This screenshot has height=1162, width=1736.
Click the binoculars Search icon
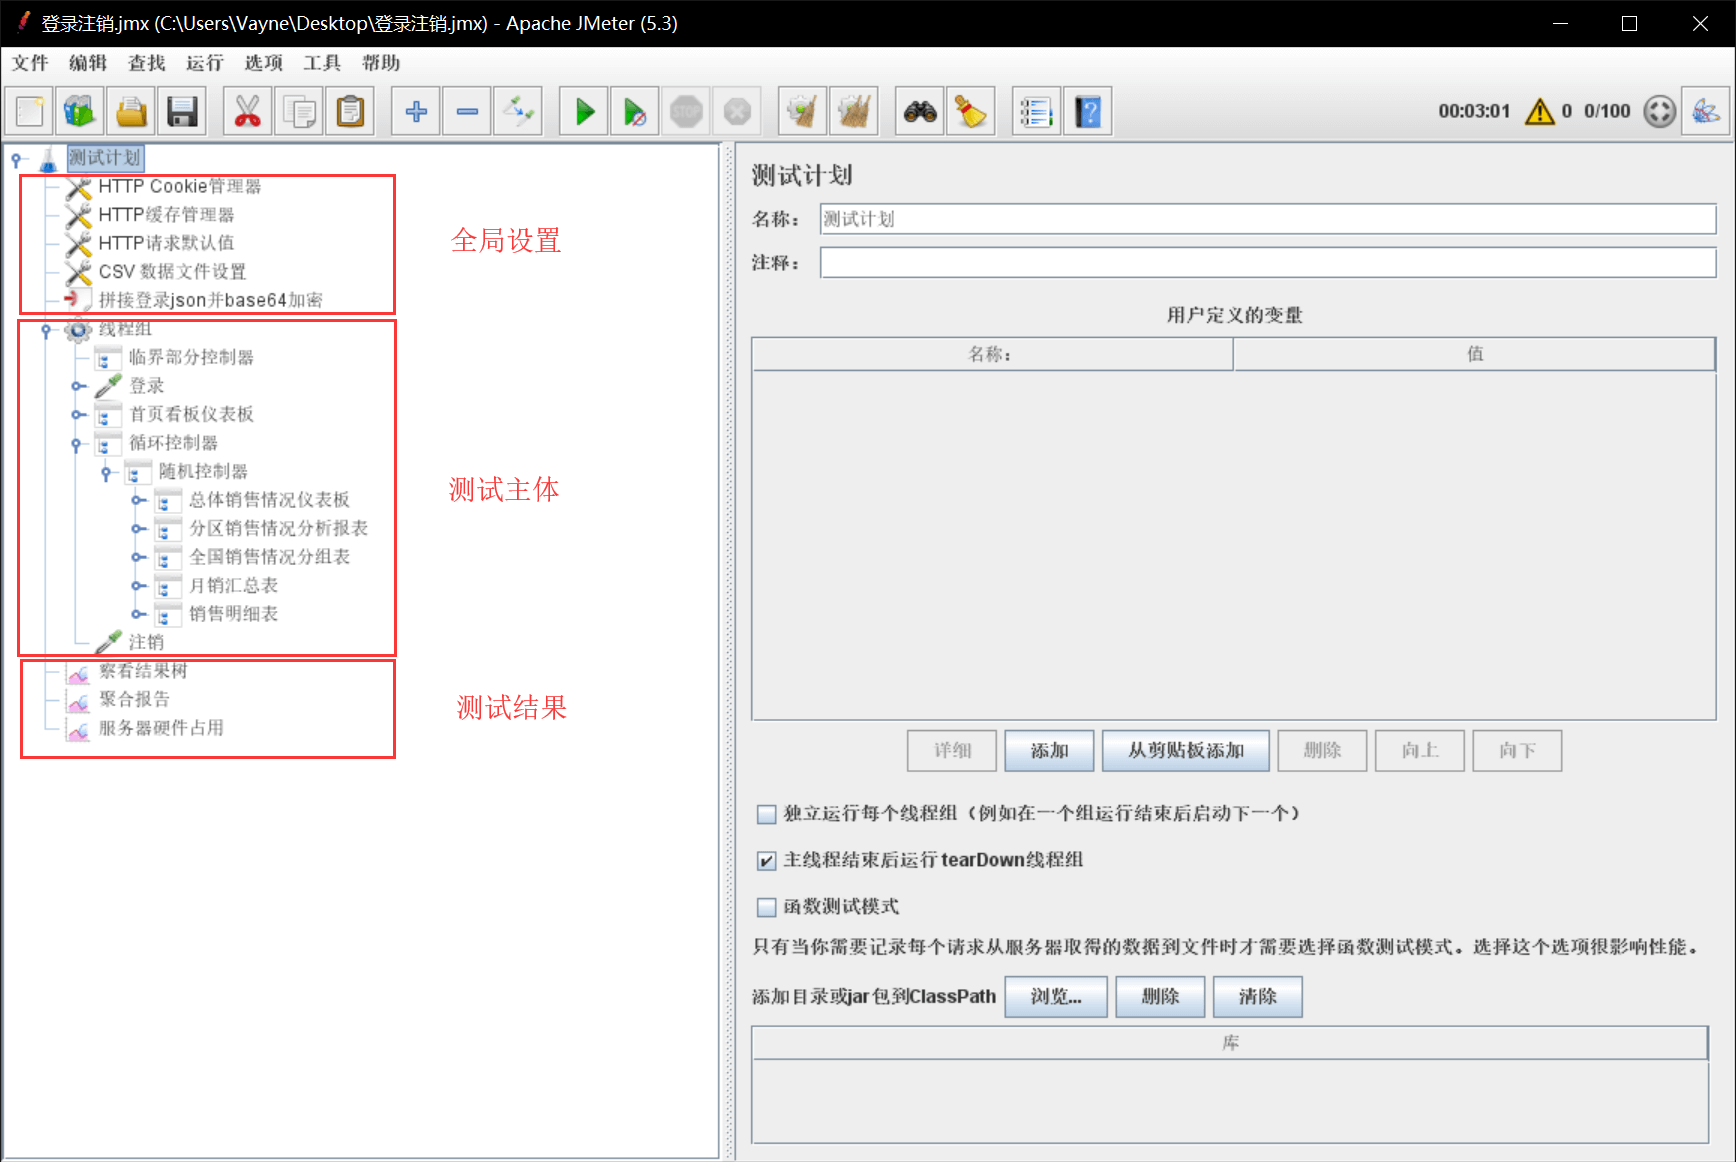pyautogui.click(x=920, y=111)
